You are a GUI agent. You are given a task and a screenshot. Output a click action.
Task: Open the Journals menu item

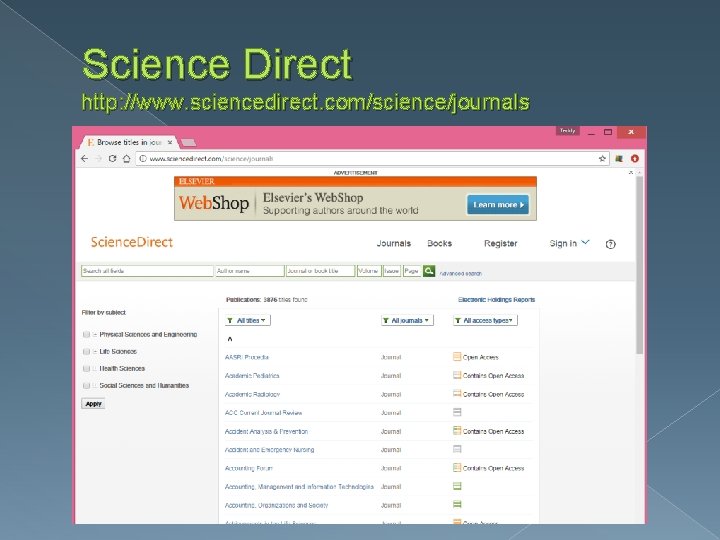[394, 243]
